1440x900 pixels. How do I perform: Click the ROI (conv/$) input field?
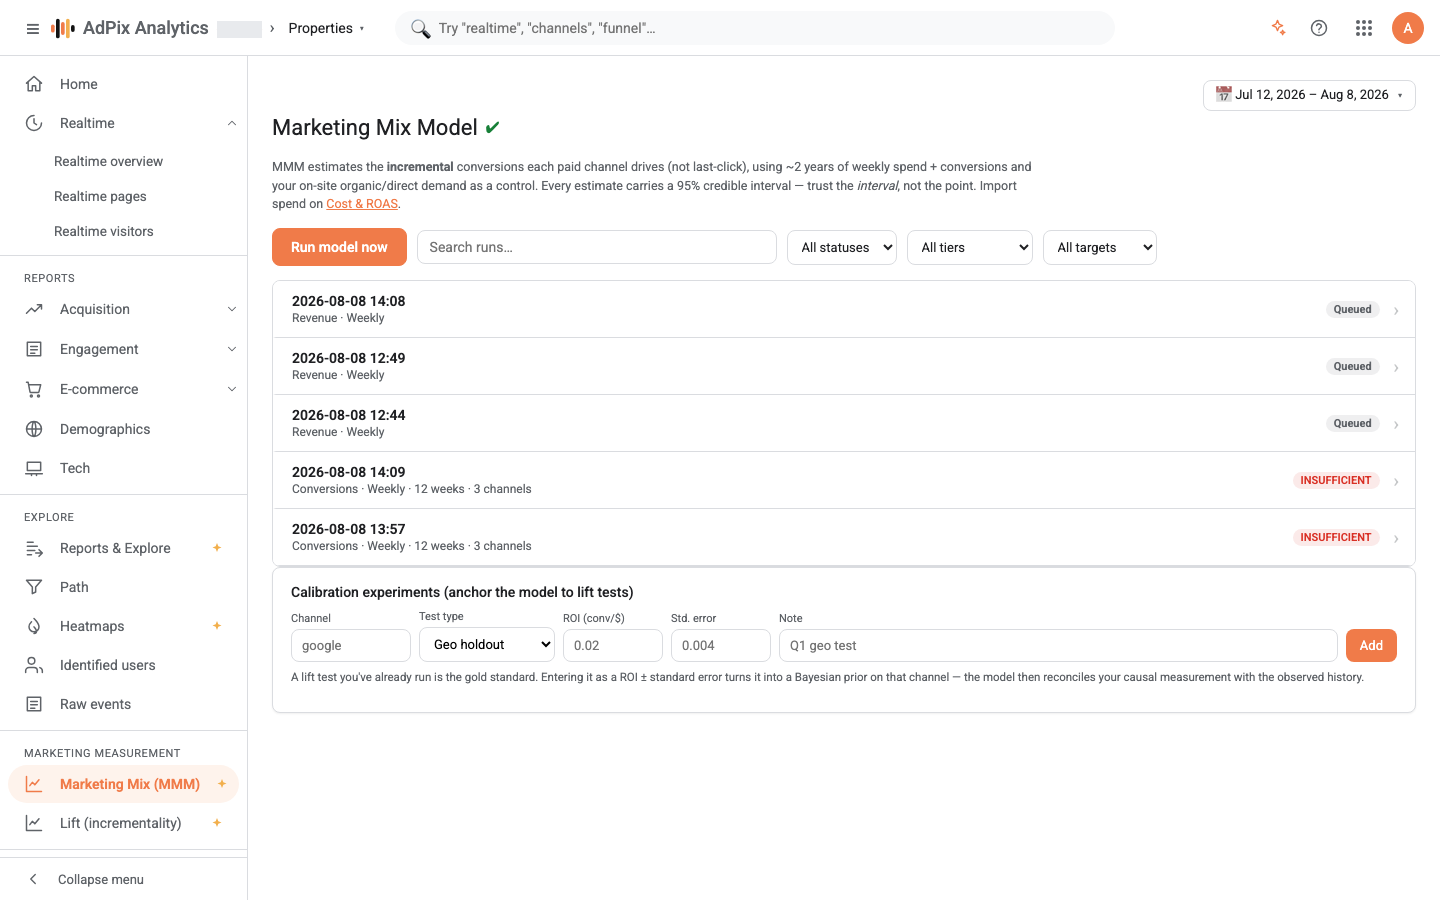[613, 645]
